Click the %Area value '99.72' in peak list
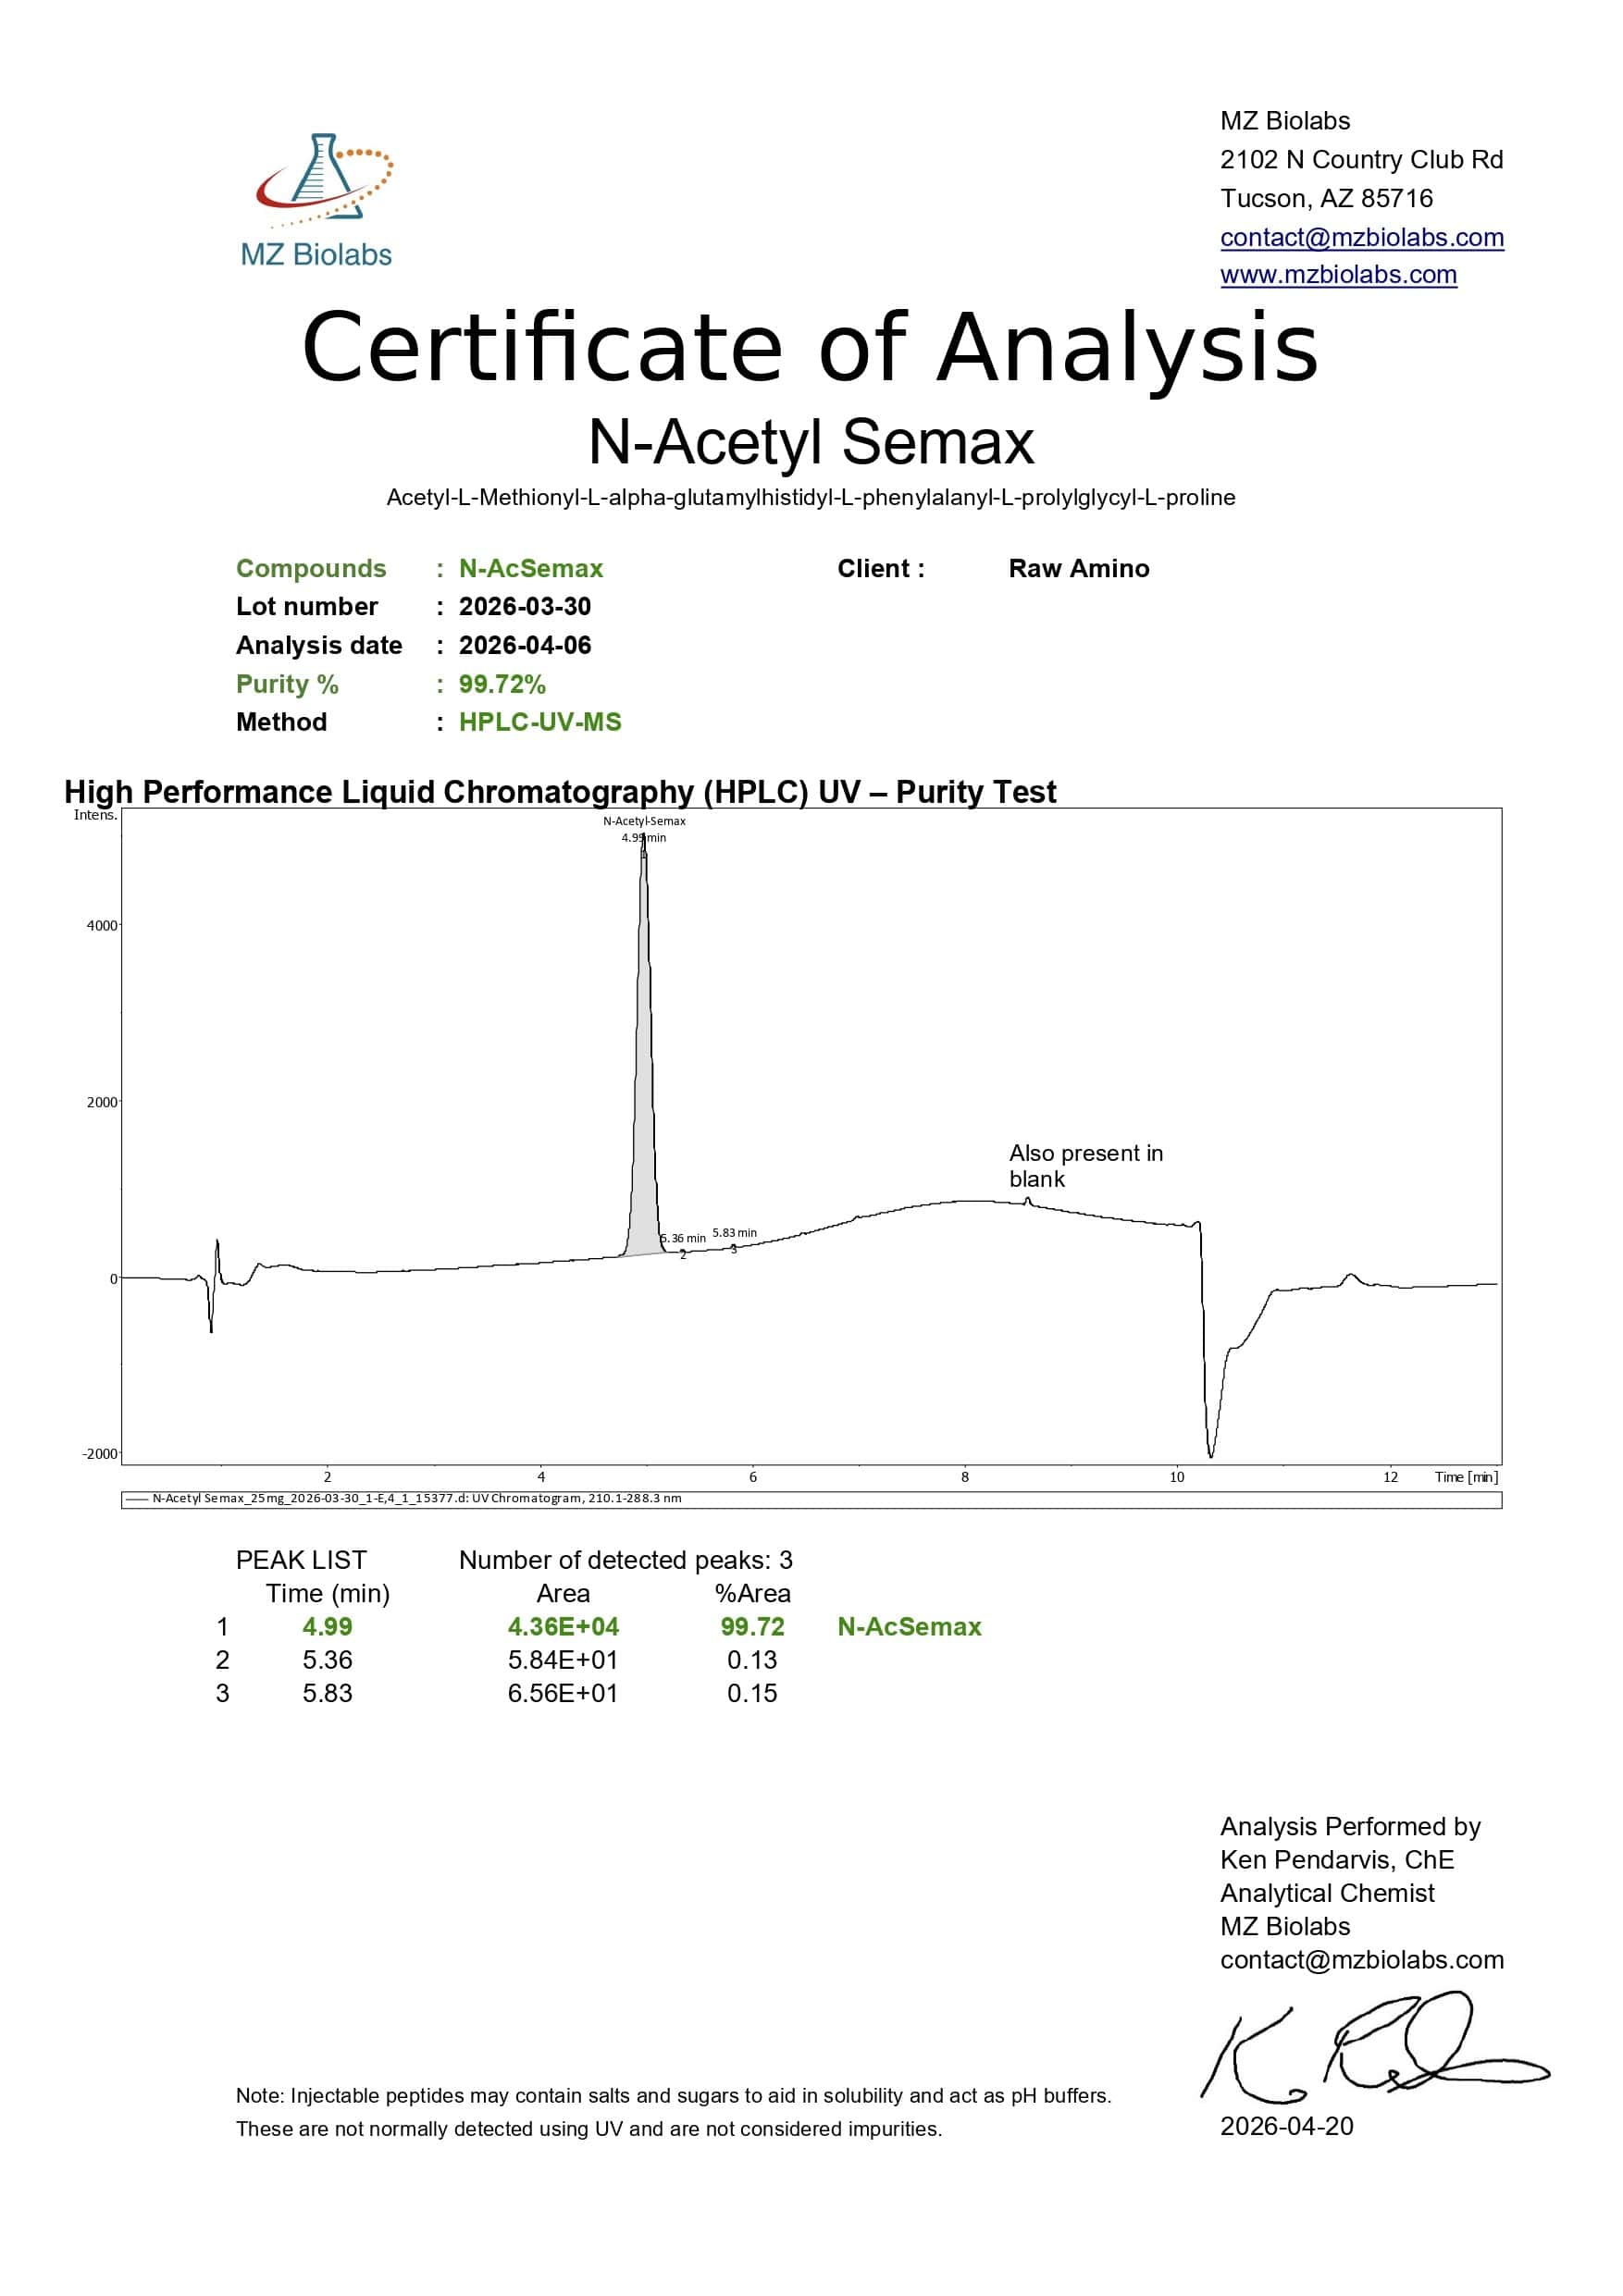Image resolution: width=1623 pixels, height=2296 pixels. tap(752, 1627)
